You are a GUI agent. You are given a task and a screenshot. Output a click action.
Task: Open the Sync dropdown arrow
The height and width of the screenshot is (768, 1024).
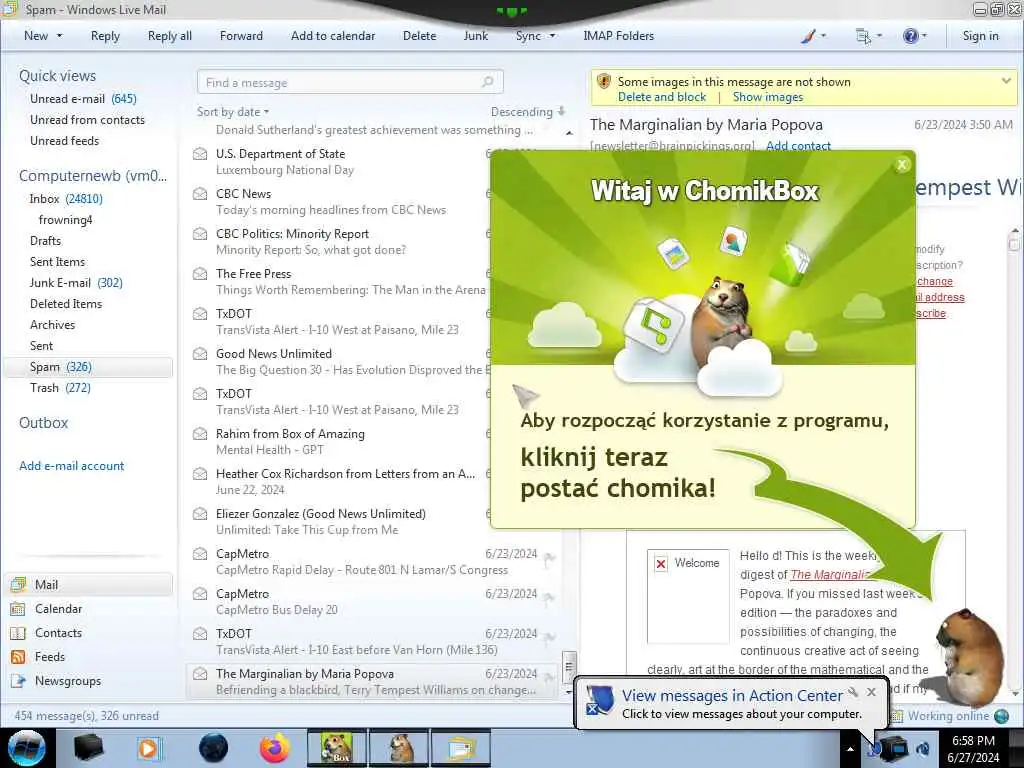point(552,36)
